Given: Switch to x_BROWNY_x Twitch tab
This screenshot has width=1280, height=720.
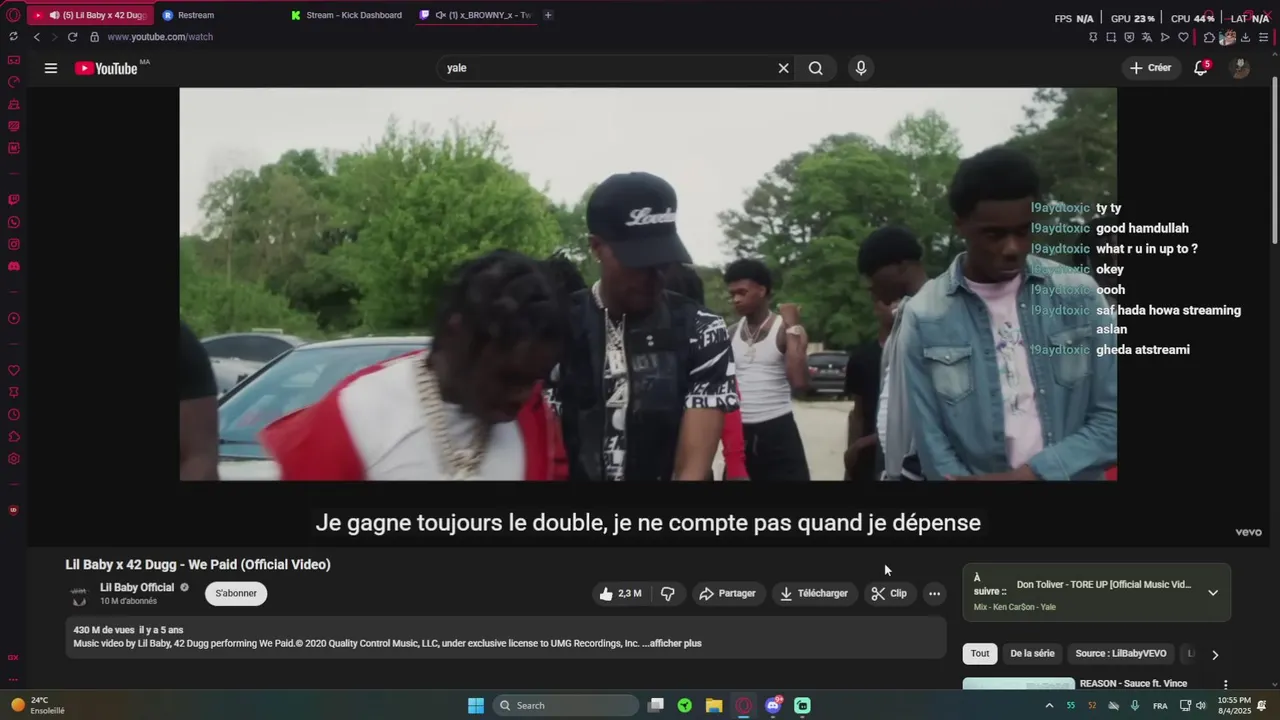Looking at the screenshot, I should pos(475,15).
